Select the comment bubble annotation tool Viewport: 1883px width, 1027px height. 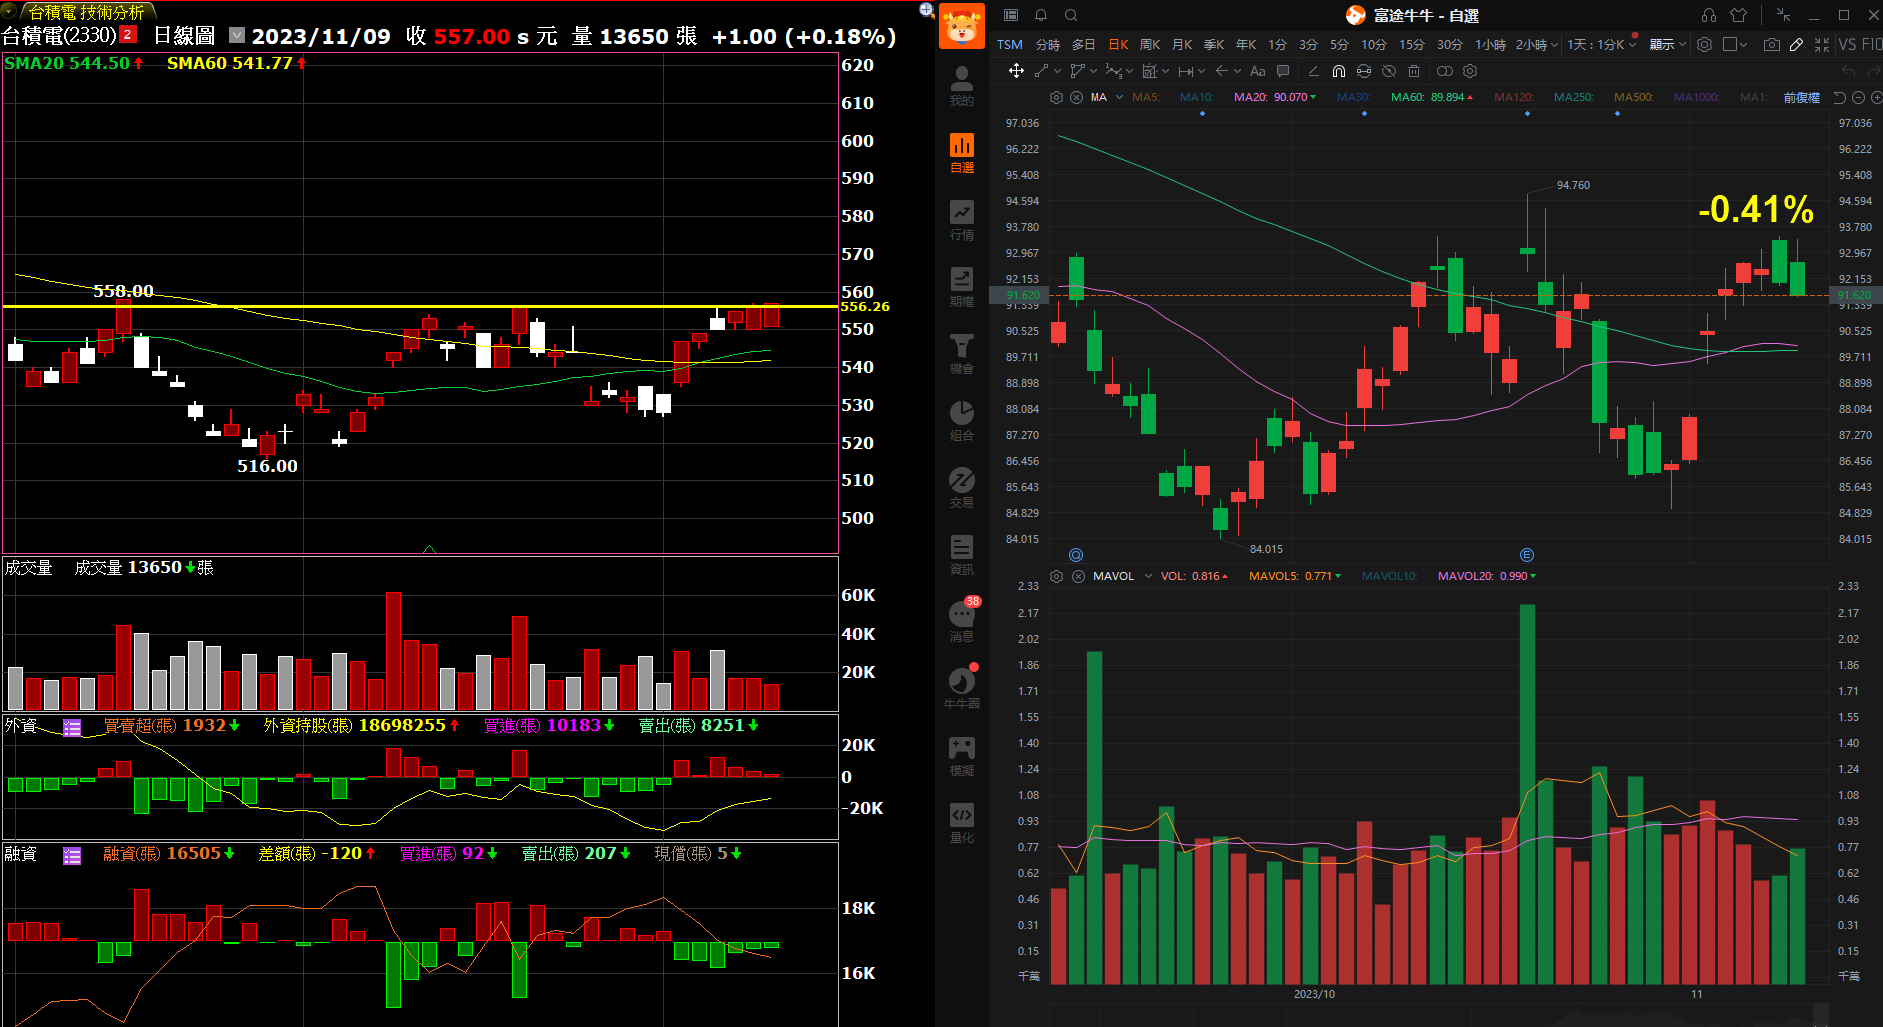click(x=1283, y=71)
